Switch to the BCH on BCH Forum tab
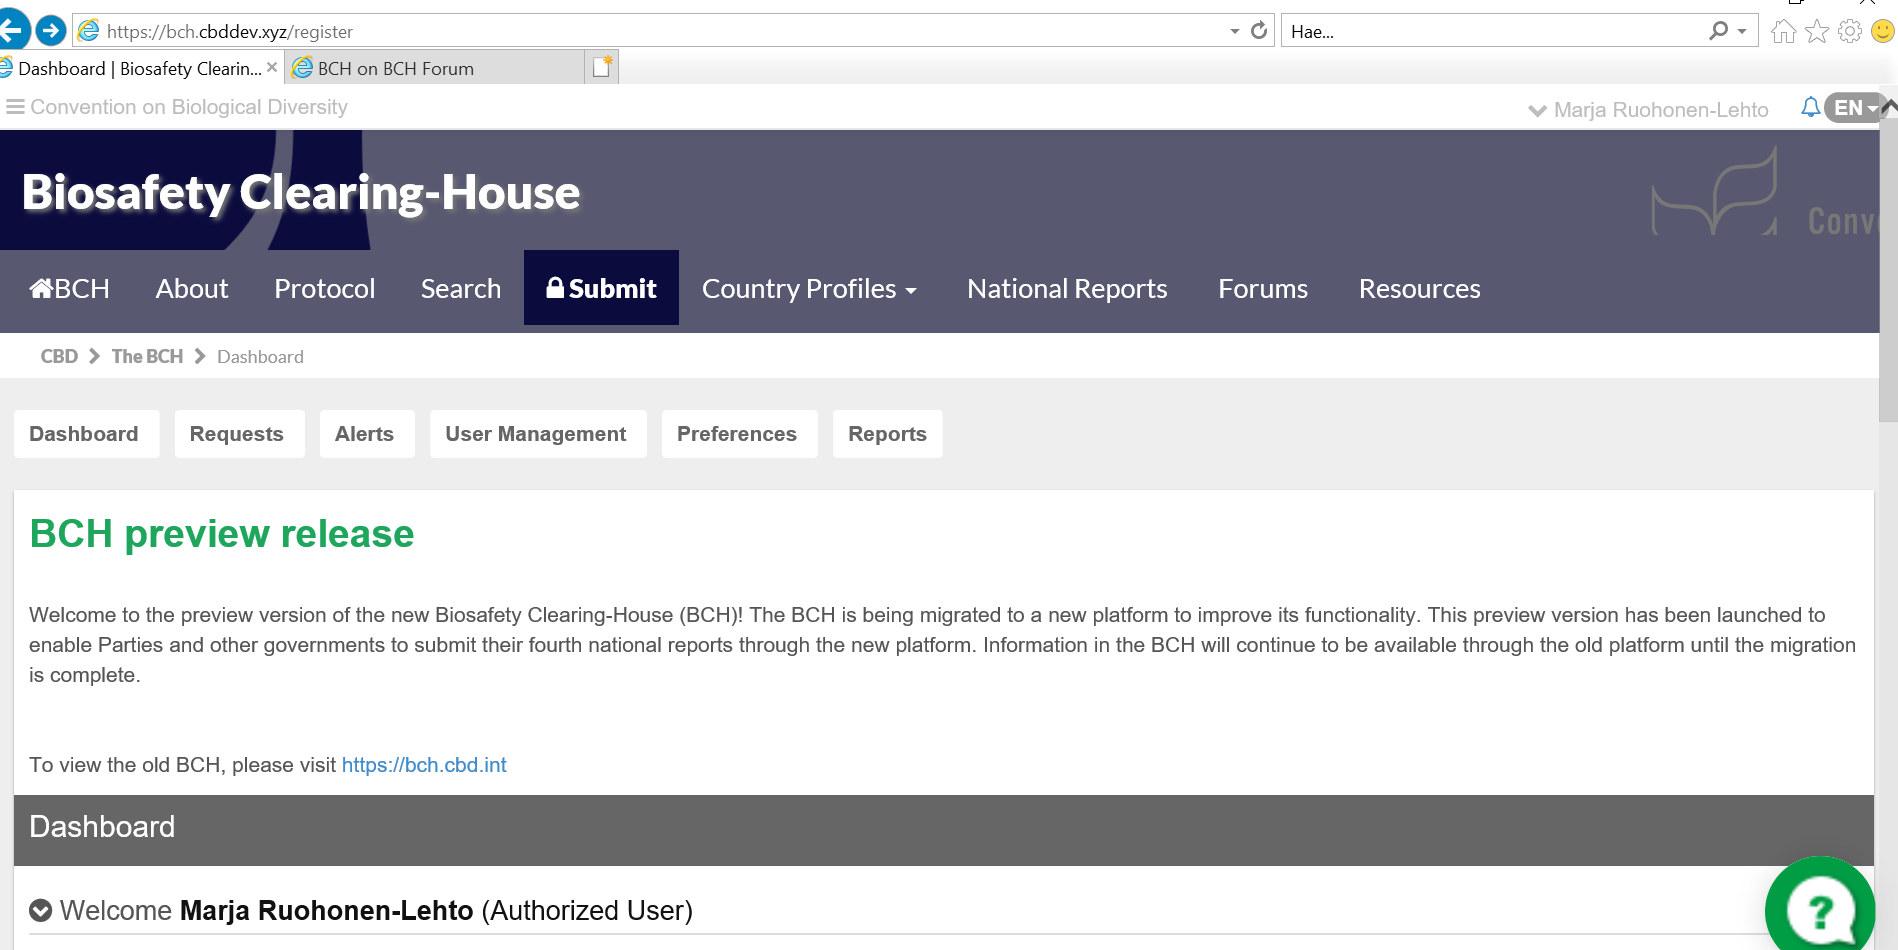 pyautogui.click(x=395, y=69)
